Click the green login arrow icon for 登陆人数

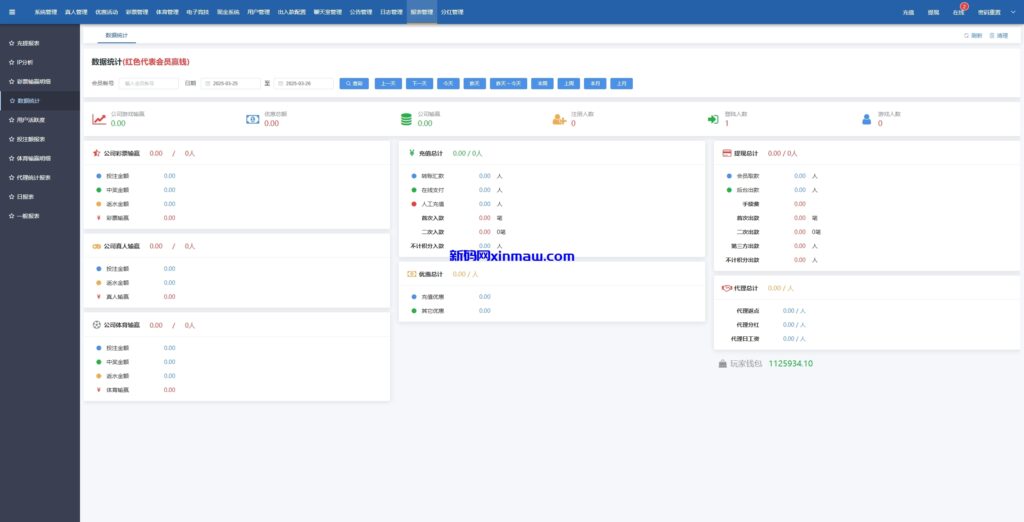point(712,119)
